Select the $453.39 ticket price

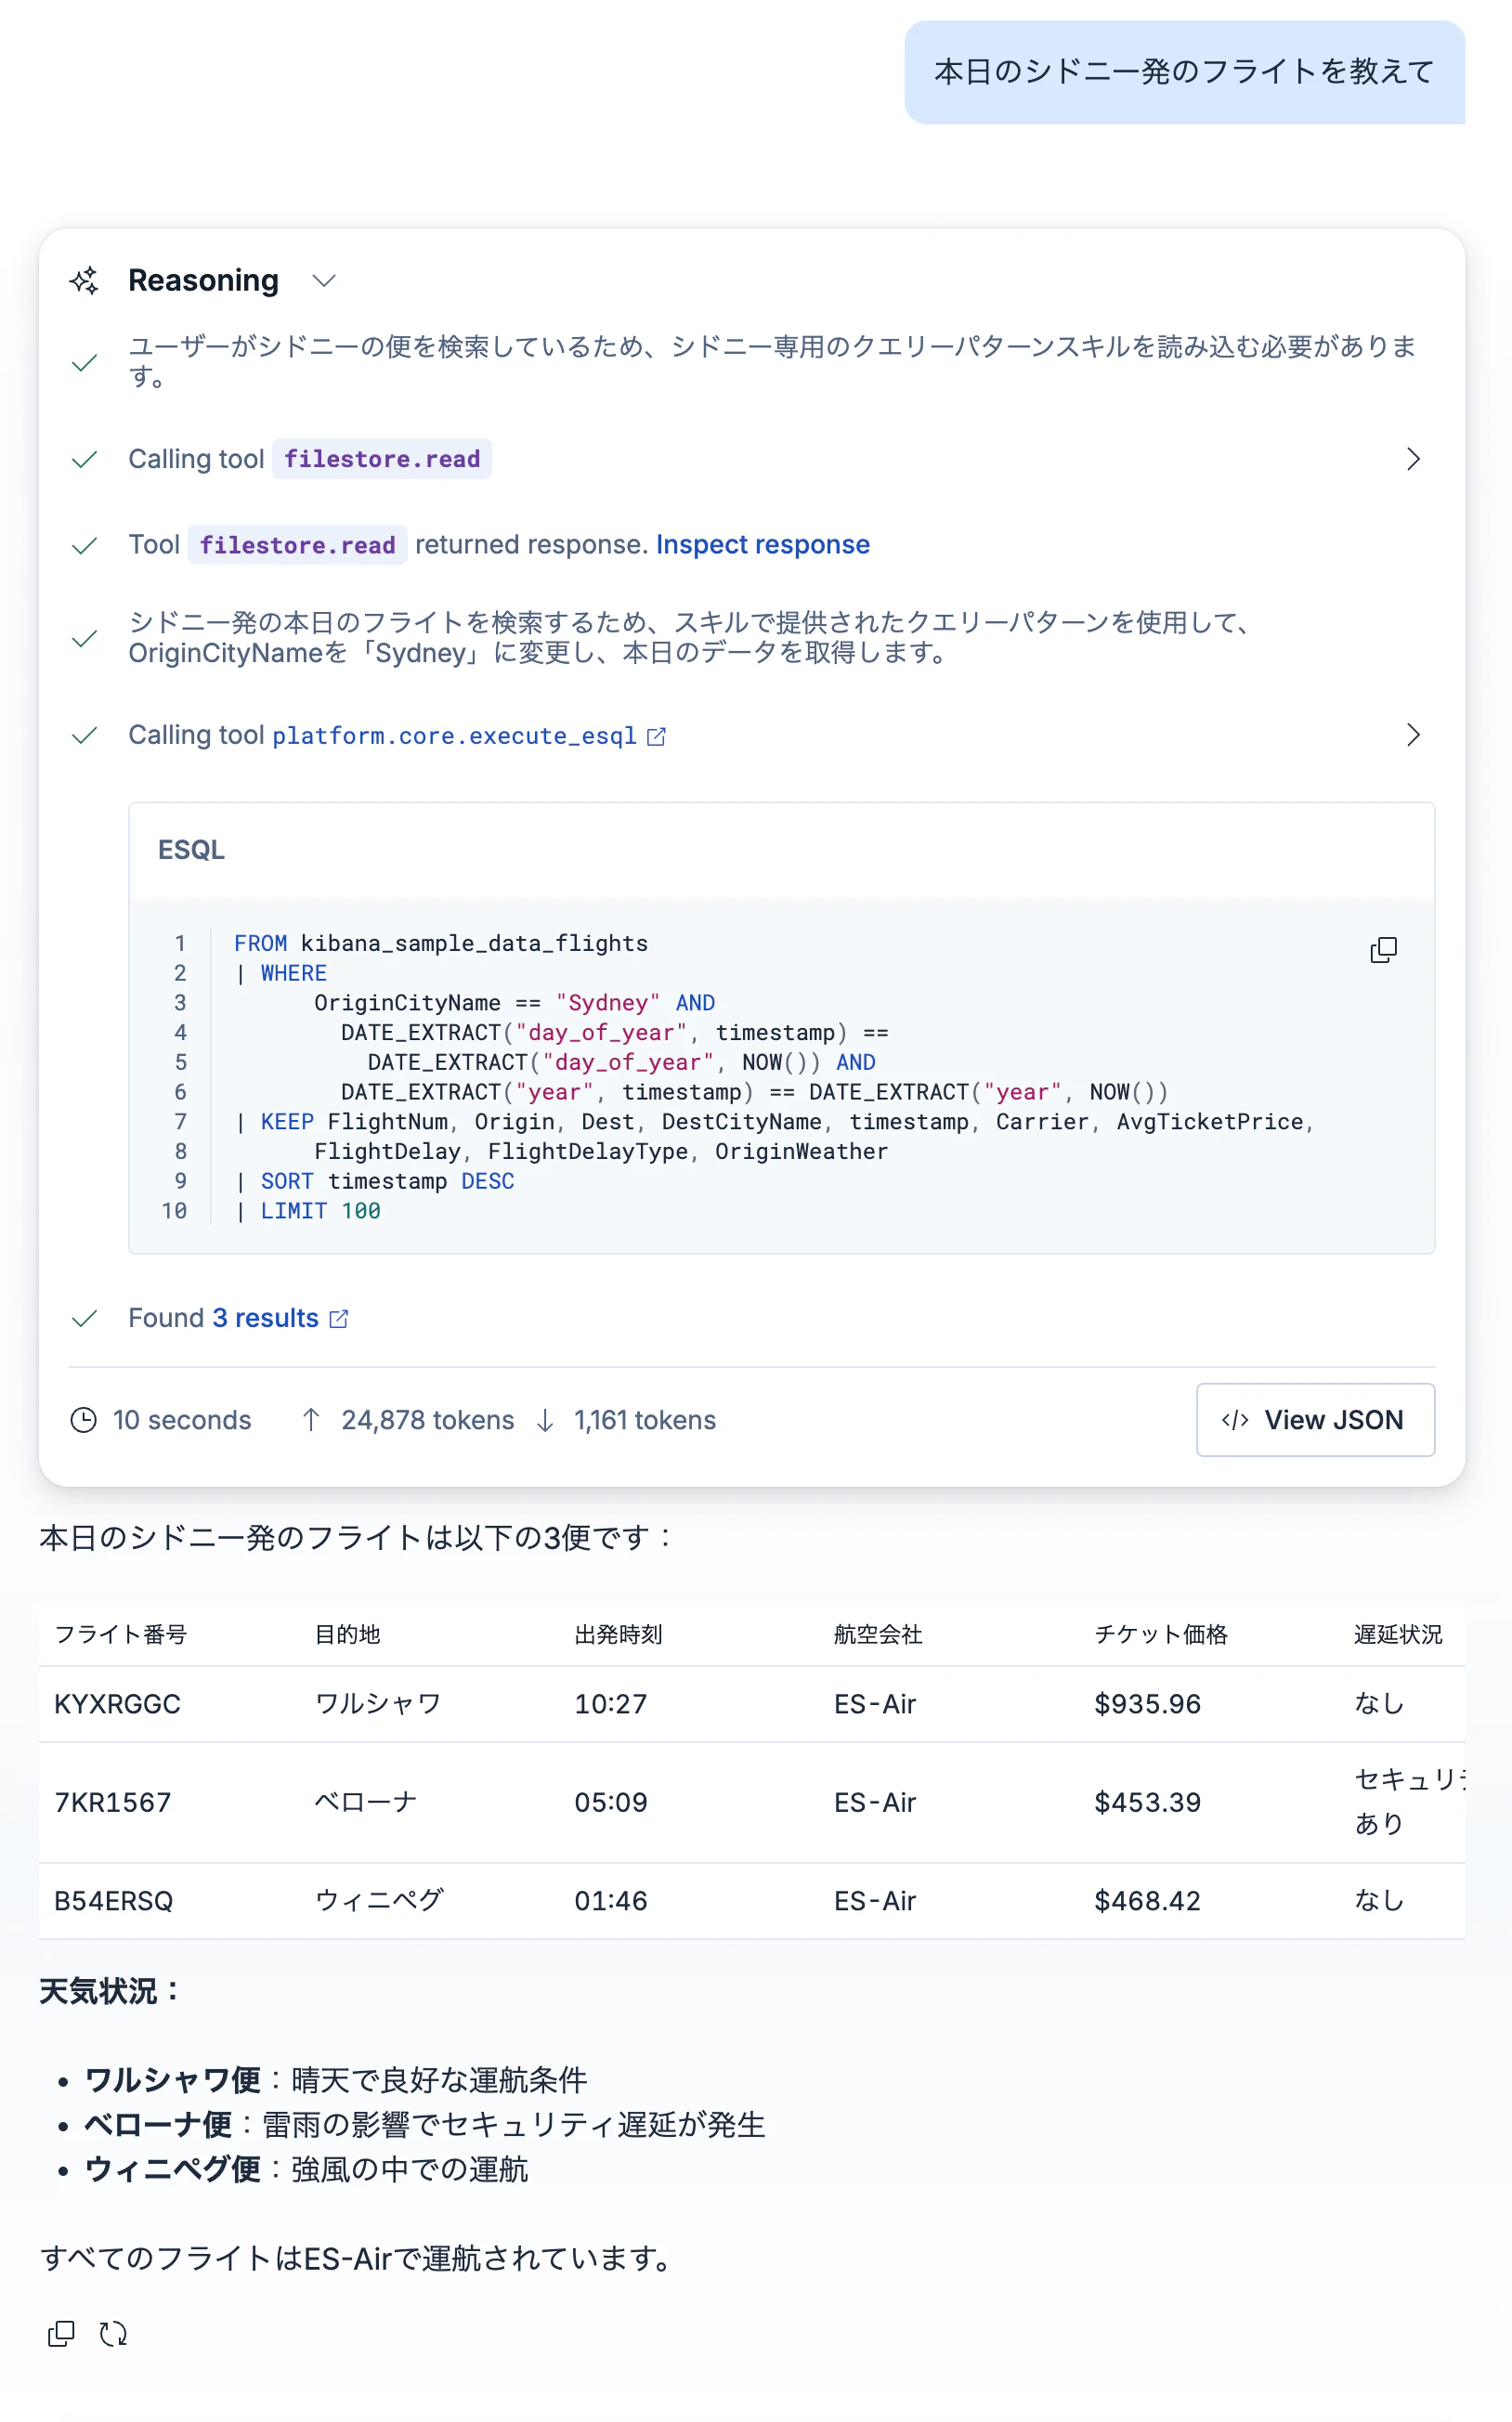1147,1802
